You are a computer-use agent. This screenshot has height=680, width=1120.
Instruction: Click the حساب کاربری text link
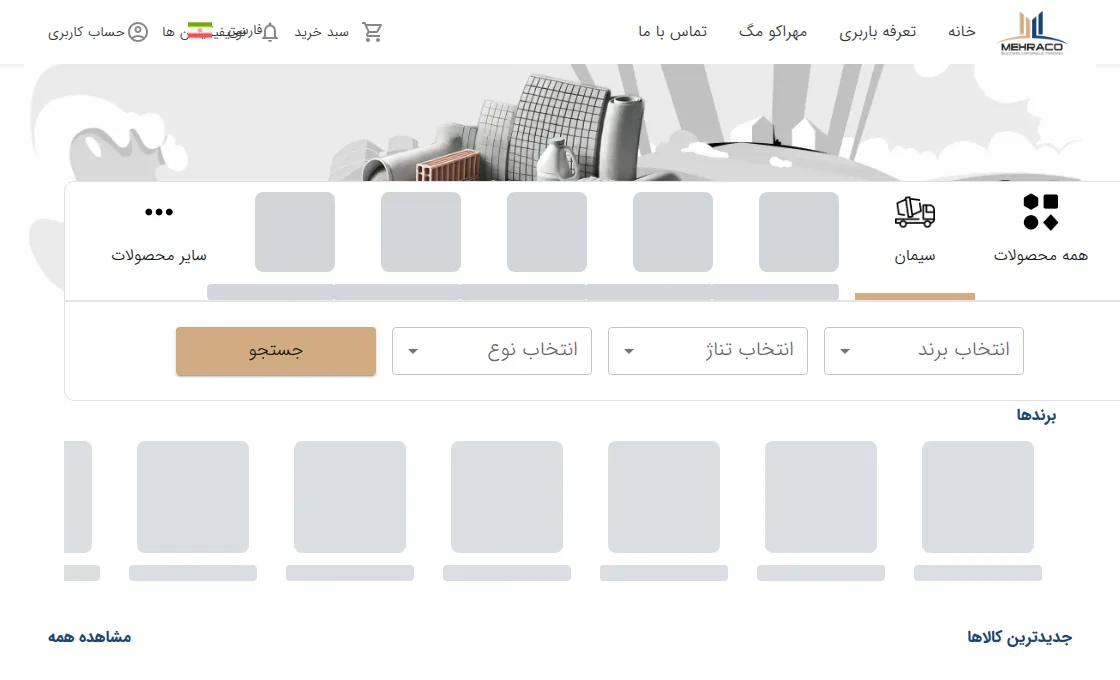coord(86,32)
